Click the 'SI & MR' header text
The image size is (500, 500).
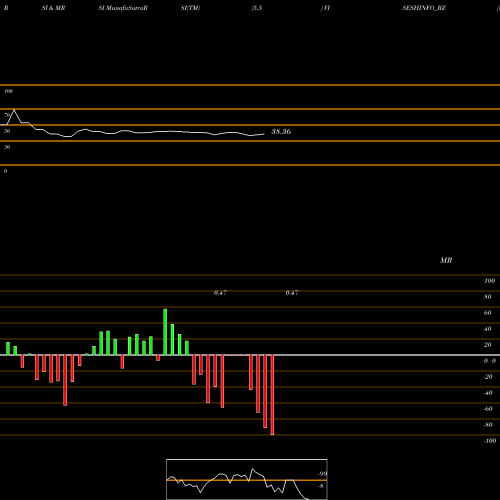click(53, 8)
